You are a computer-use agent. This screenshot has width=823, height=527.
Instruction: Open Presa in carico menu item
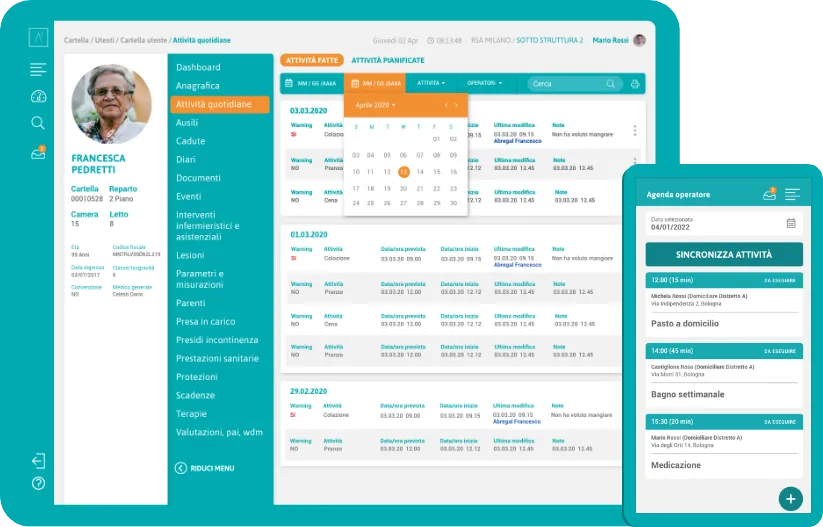tap(206, 321)
